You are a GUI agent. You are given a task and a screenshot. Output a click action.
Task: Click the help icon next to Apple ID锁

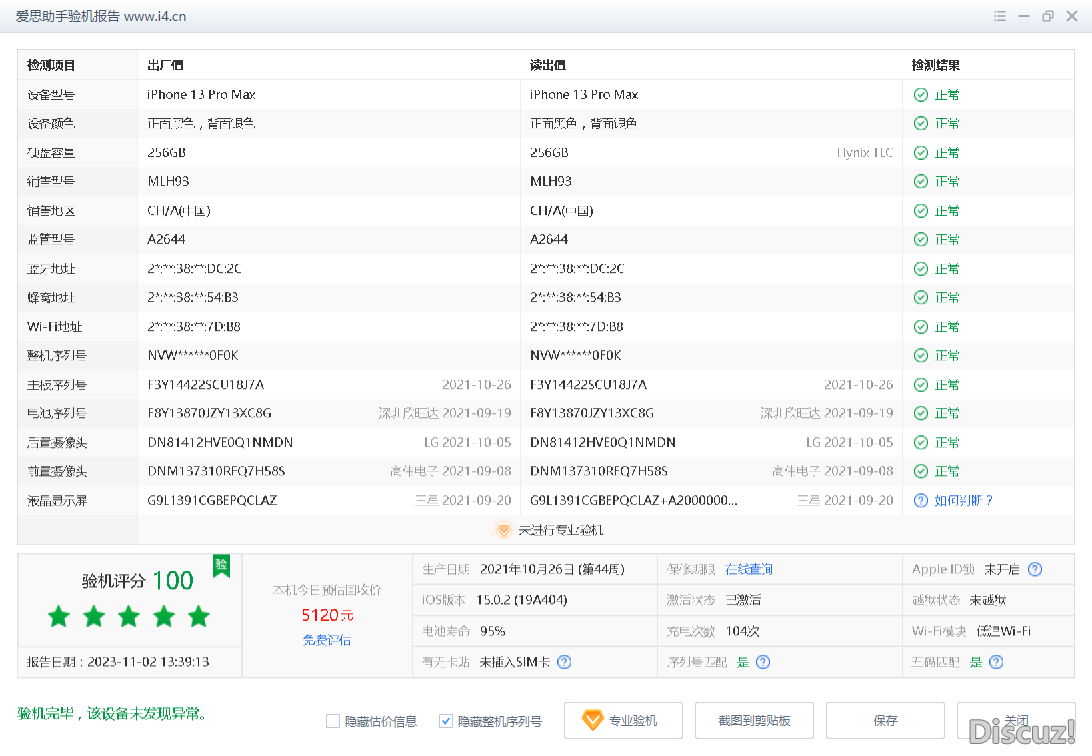coord(1035,569)
